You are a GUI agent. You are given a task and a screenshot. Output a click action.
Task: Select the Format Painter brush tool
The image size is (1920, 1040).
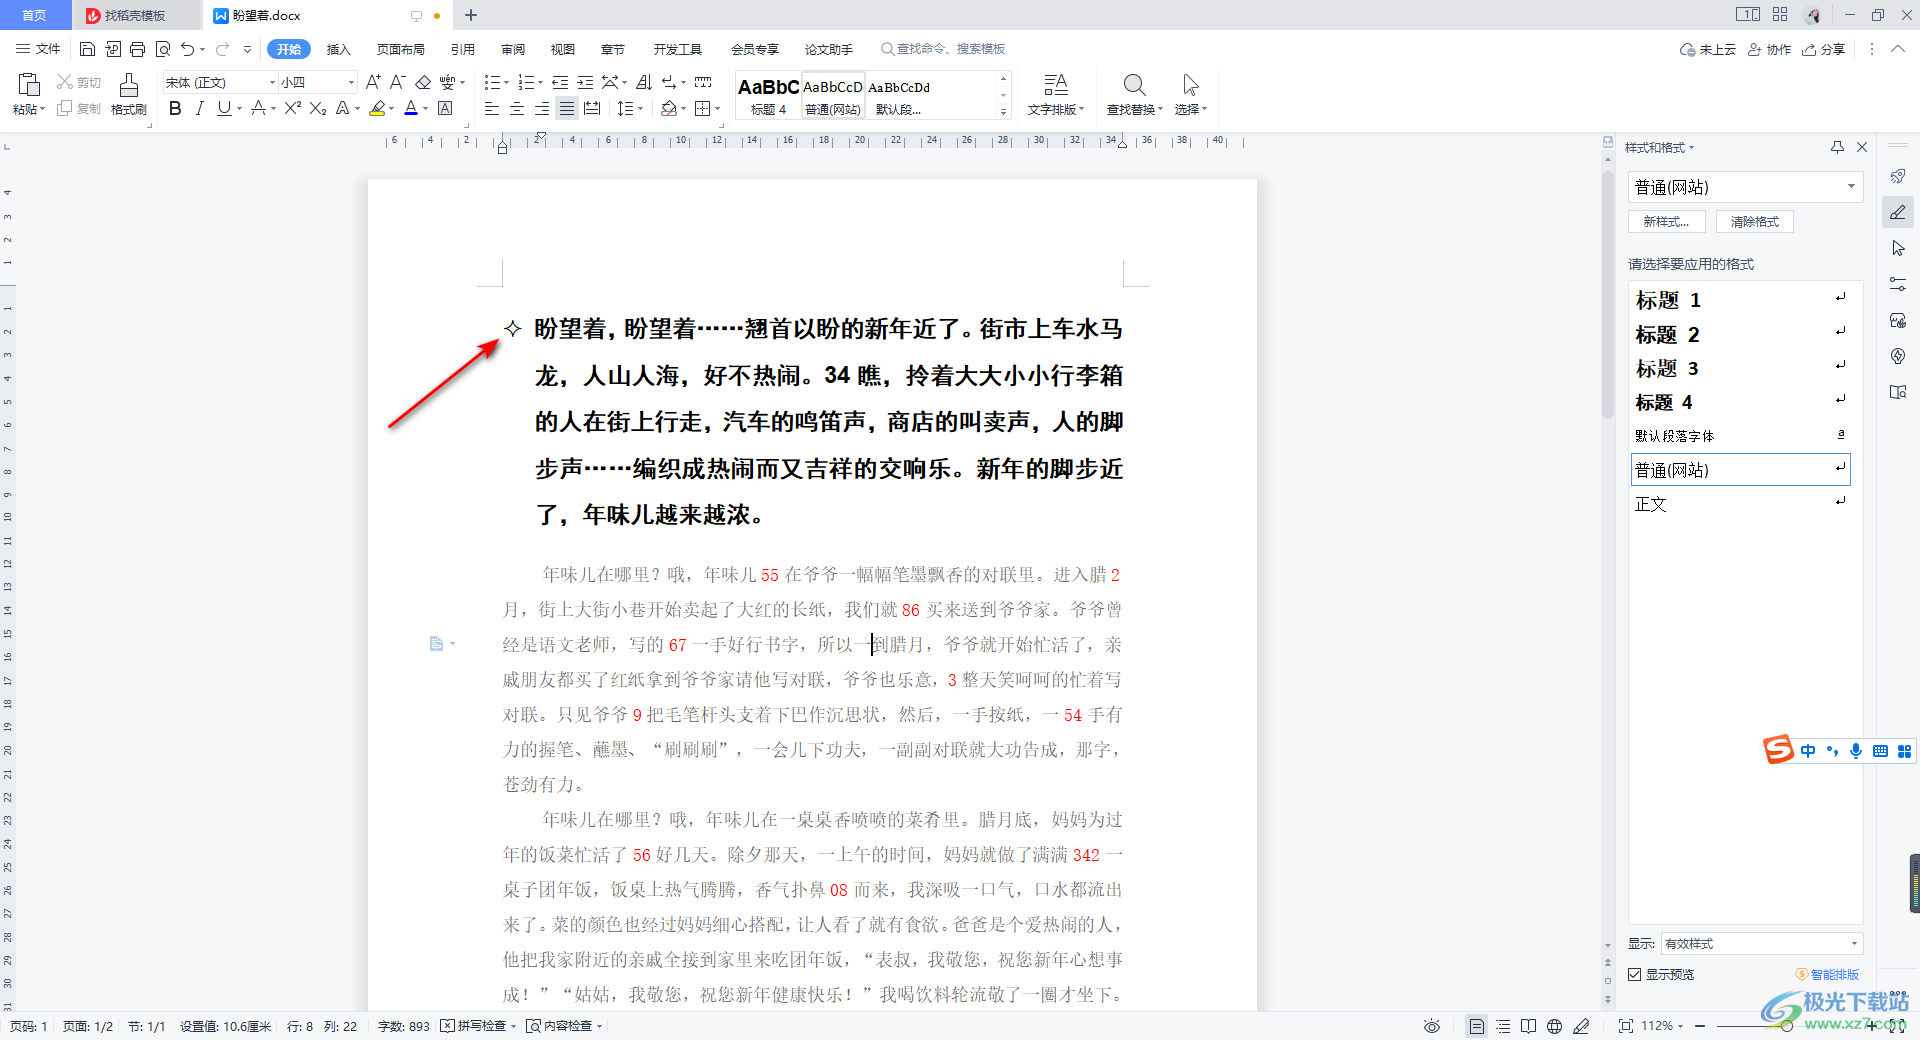(x=129, y=85)
